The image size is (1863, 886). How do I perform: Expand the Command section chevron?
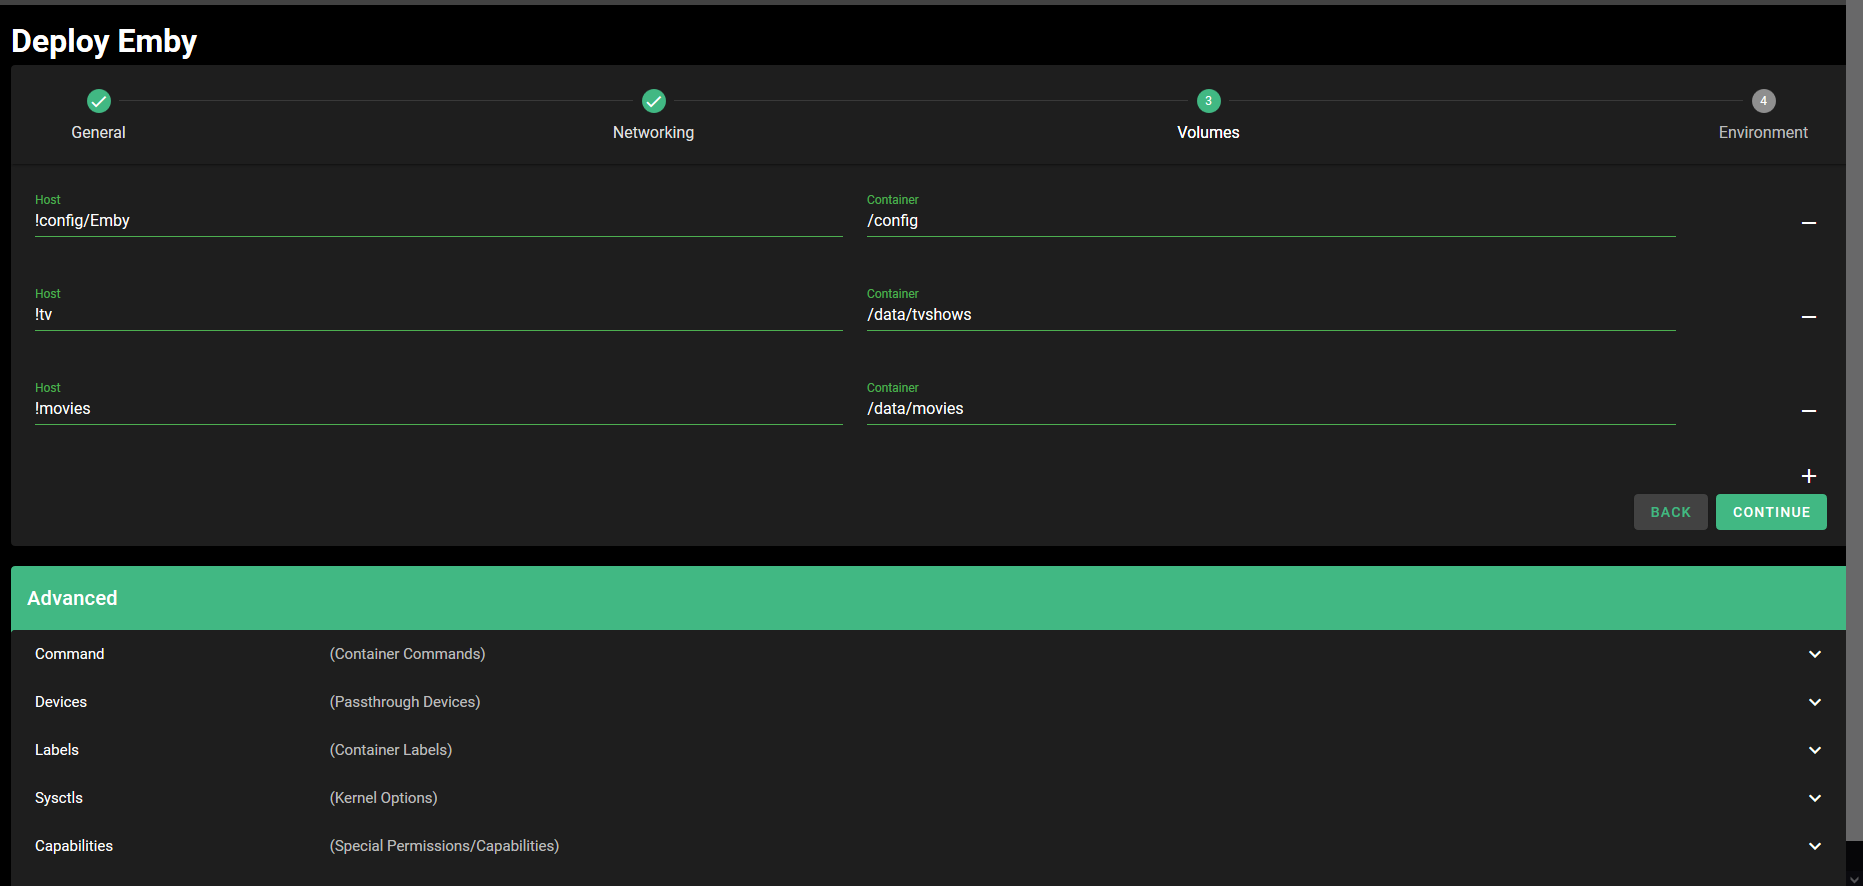(x=1814, y=654)
